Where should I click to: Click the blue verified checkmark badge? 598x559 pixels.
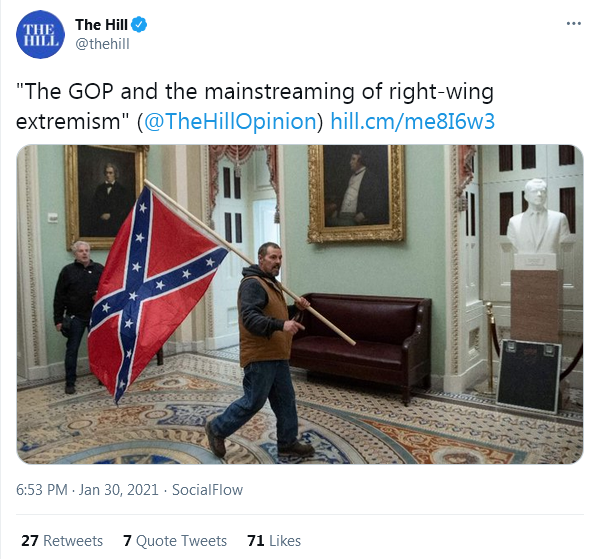pos(139,24)
